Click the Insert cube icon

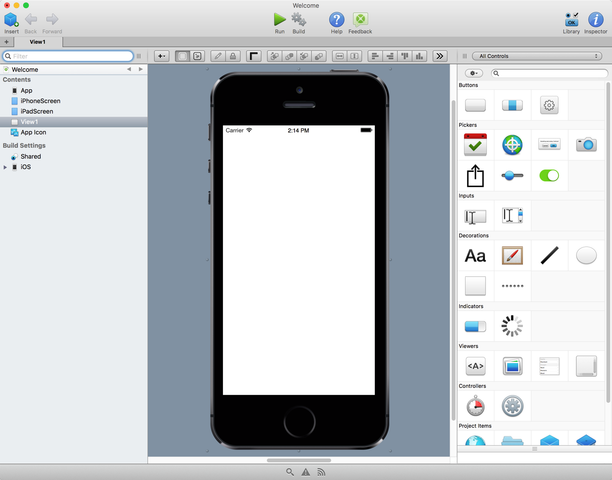[x=11, y=19]
